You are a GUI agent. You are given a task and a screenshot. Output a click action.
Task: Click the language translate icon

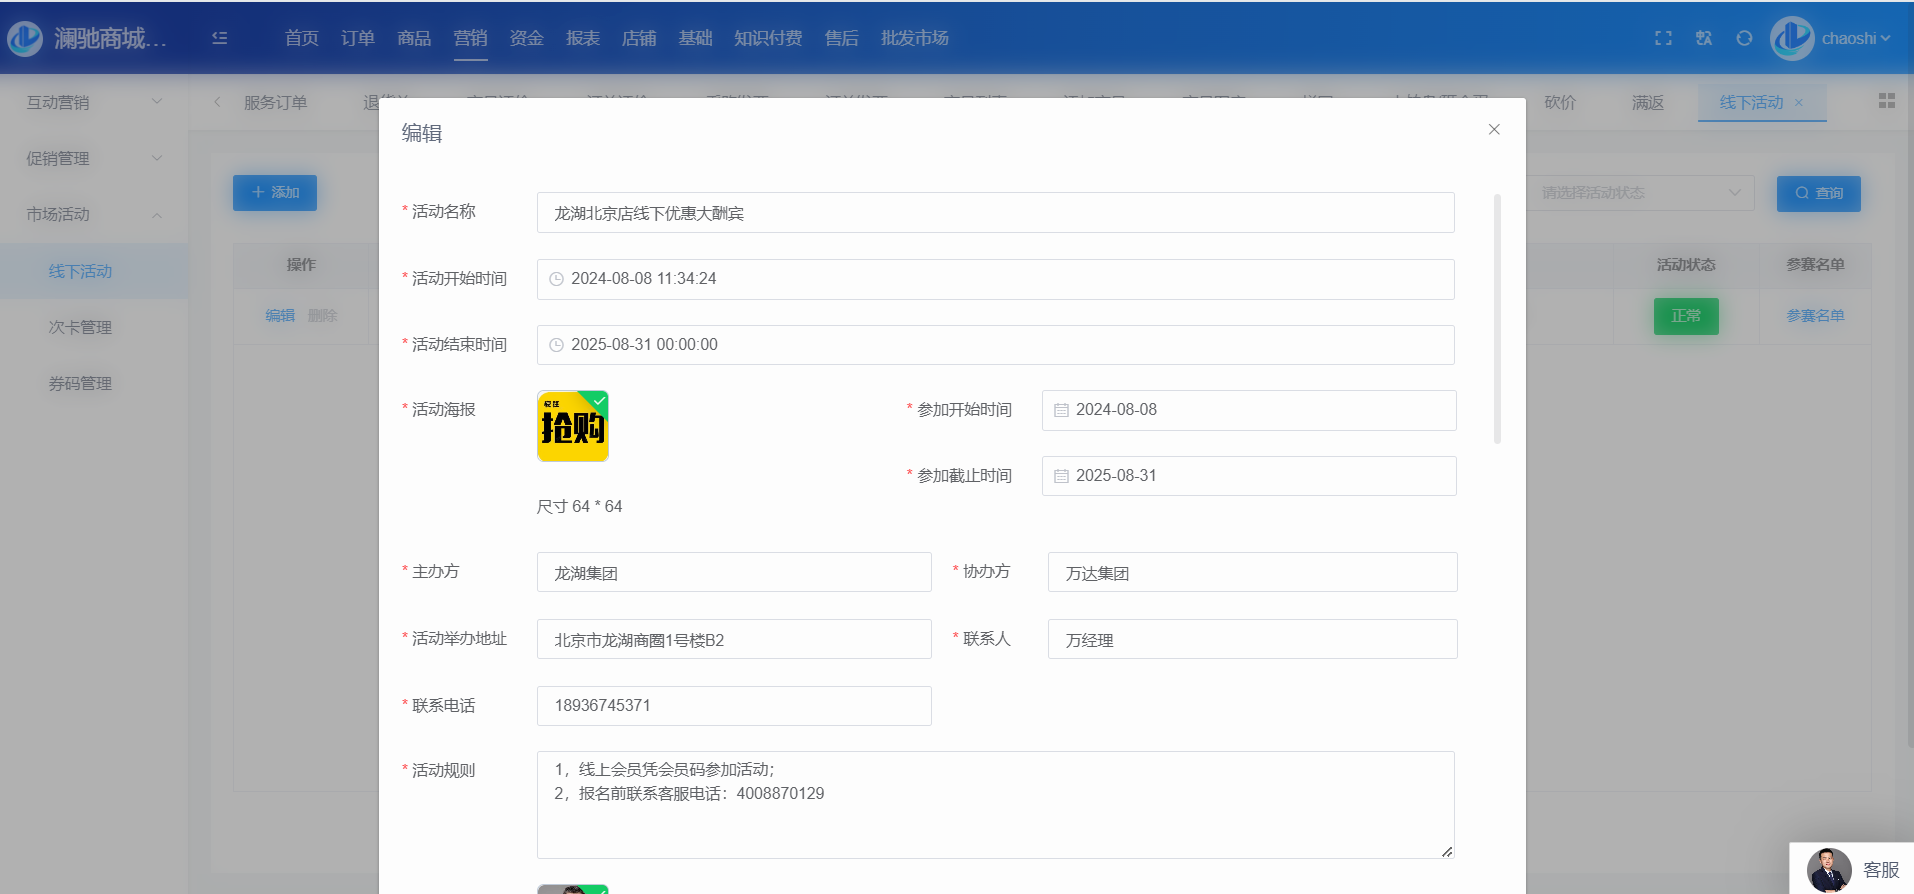pyautogui.click(x=1704, y=38)
